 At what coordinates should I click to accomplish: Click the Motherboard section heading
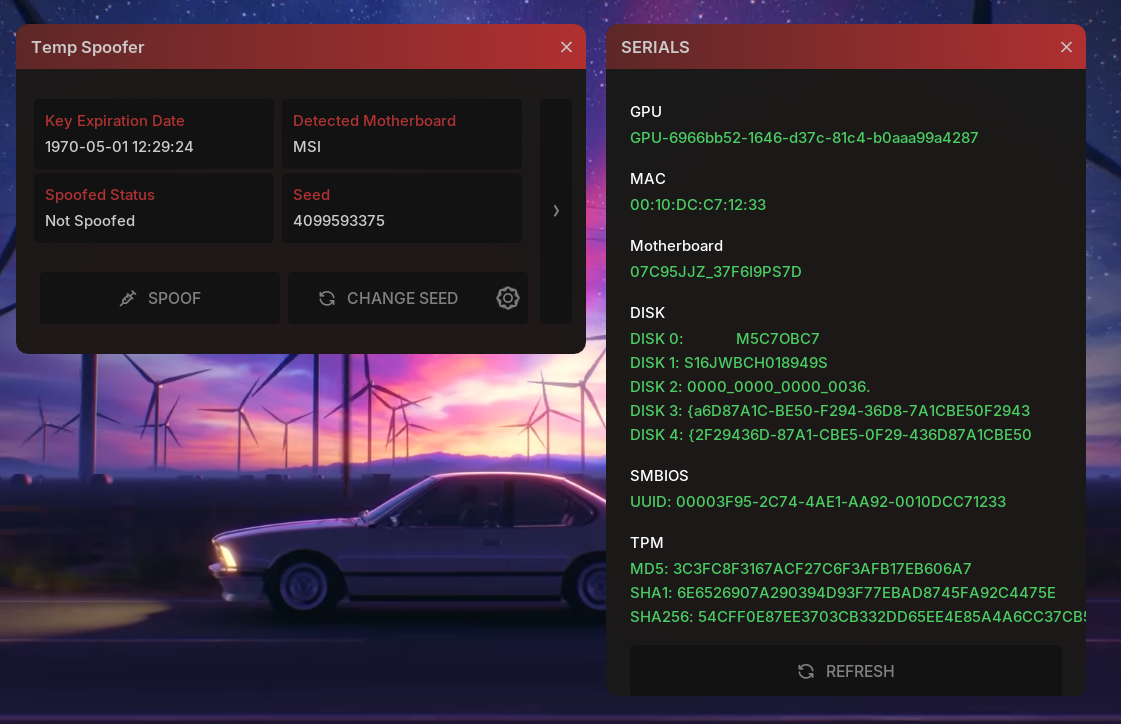point(676,246)
